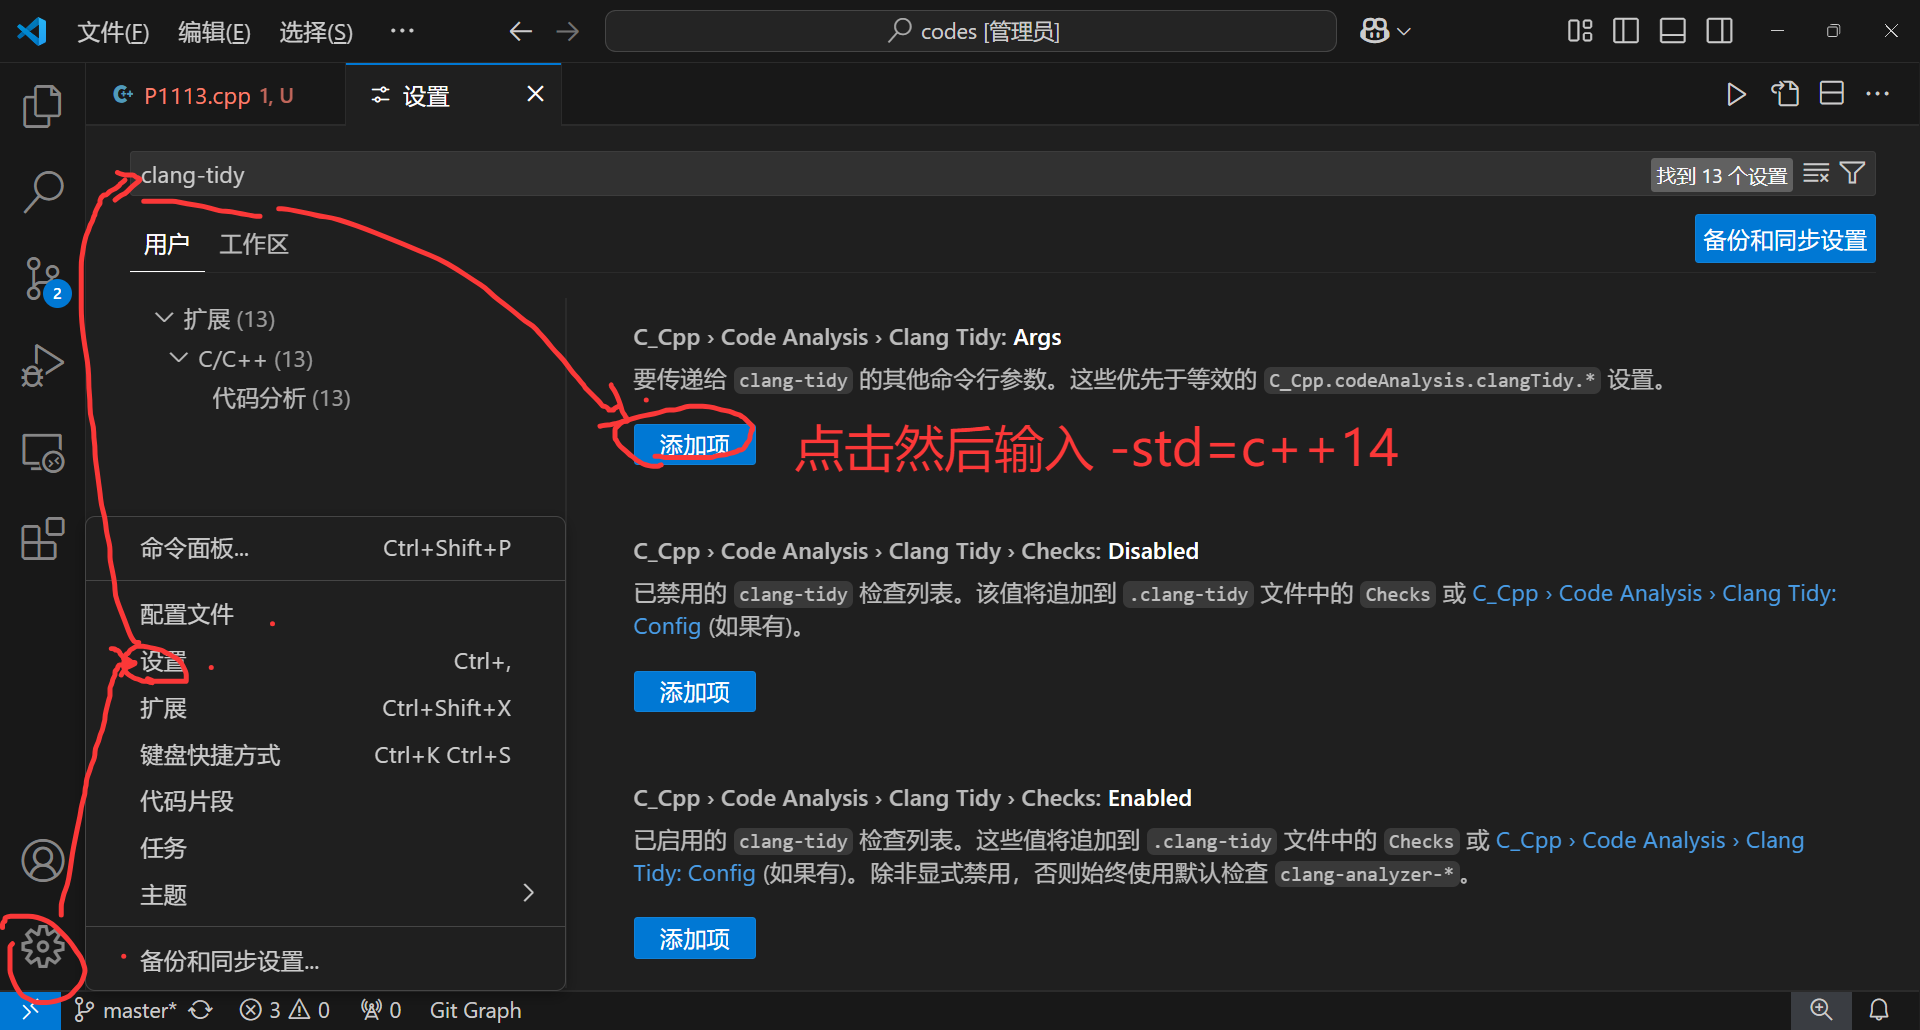Click 添加项 under Checks: Disabled
Viewport: 1920px width, 1030px height.
(x=694, y=691)
